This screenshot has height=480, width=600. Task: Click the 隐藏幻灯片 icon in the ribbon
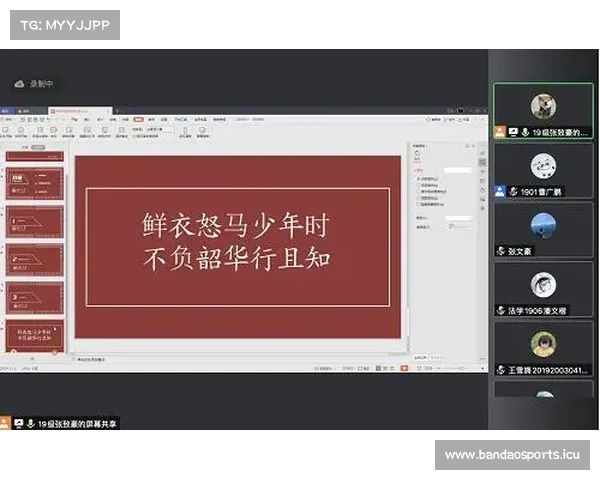[x=87, y=130]
